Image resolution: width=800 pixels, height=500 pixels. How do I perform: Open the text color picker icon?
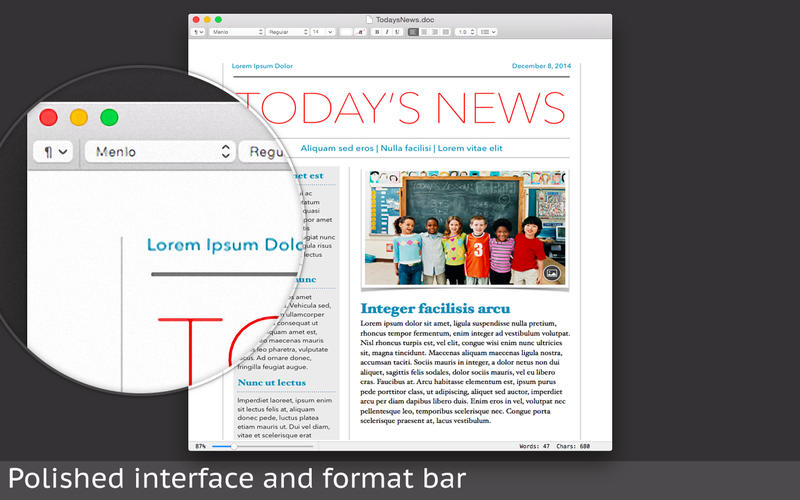360,32
